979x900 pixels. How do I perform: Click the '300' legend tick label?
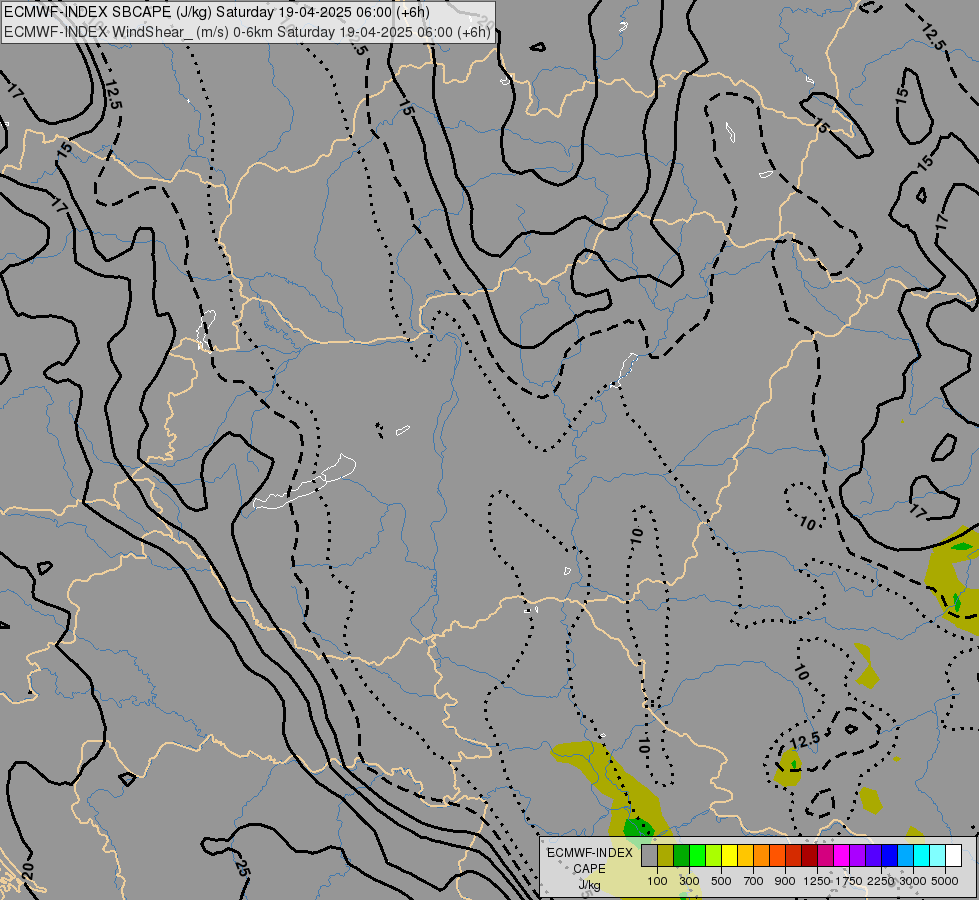pos(689,881)
